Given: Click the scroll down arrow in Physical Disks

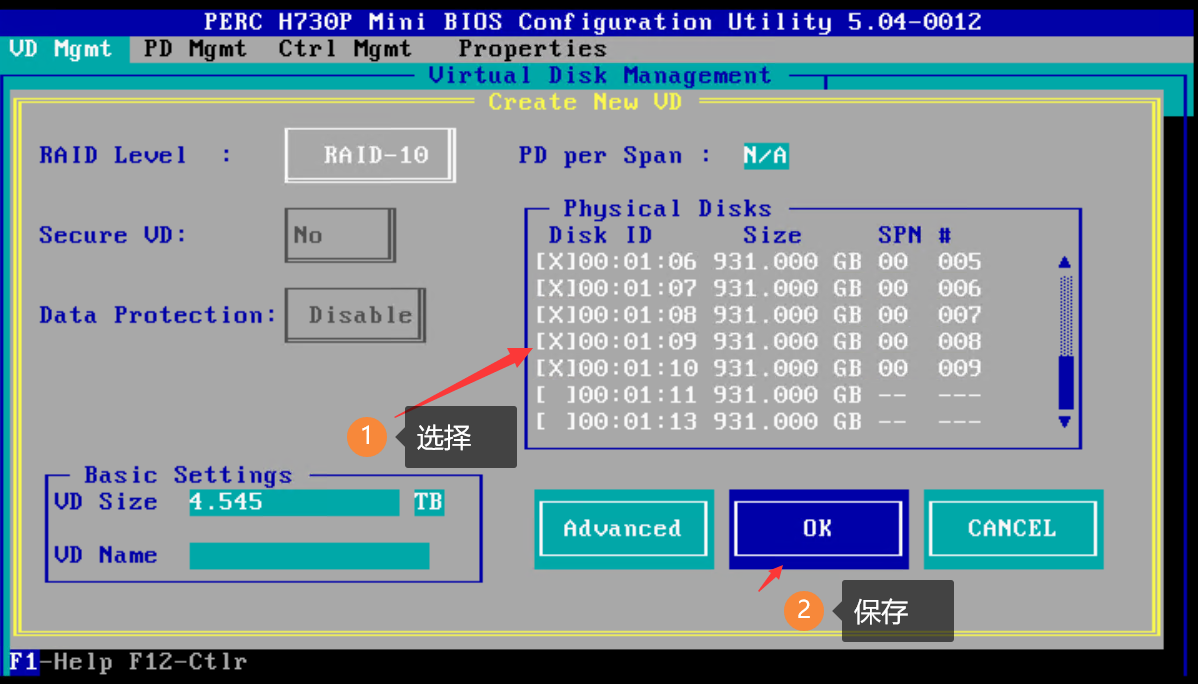Looking at the screenshot, I should click(x=1065, y=422).
